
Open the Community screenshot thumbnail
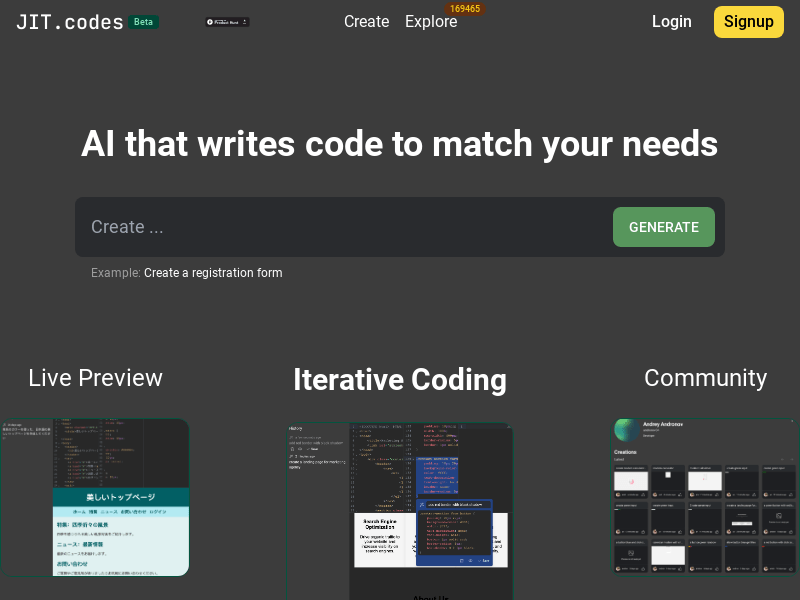705,497
